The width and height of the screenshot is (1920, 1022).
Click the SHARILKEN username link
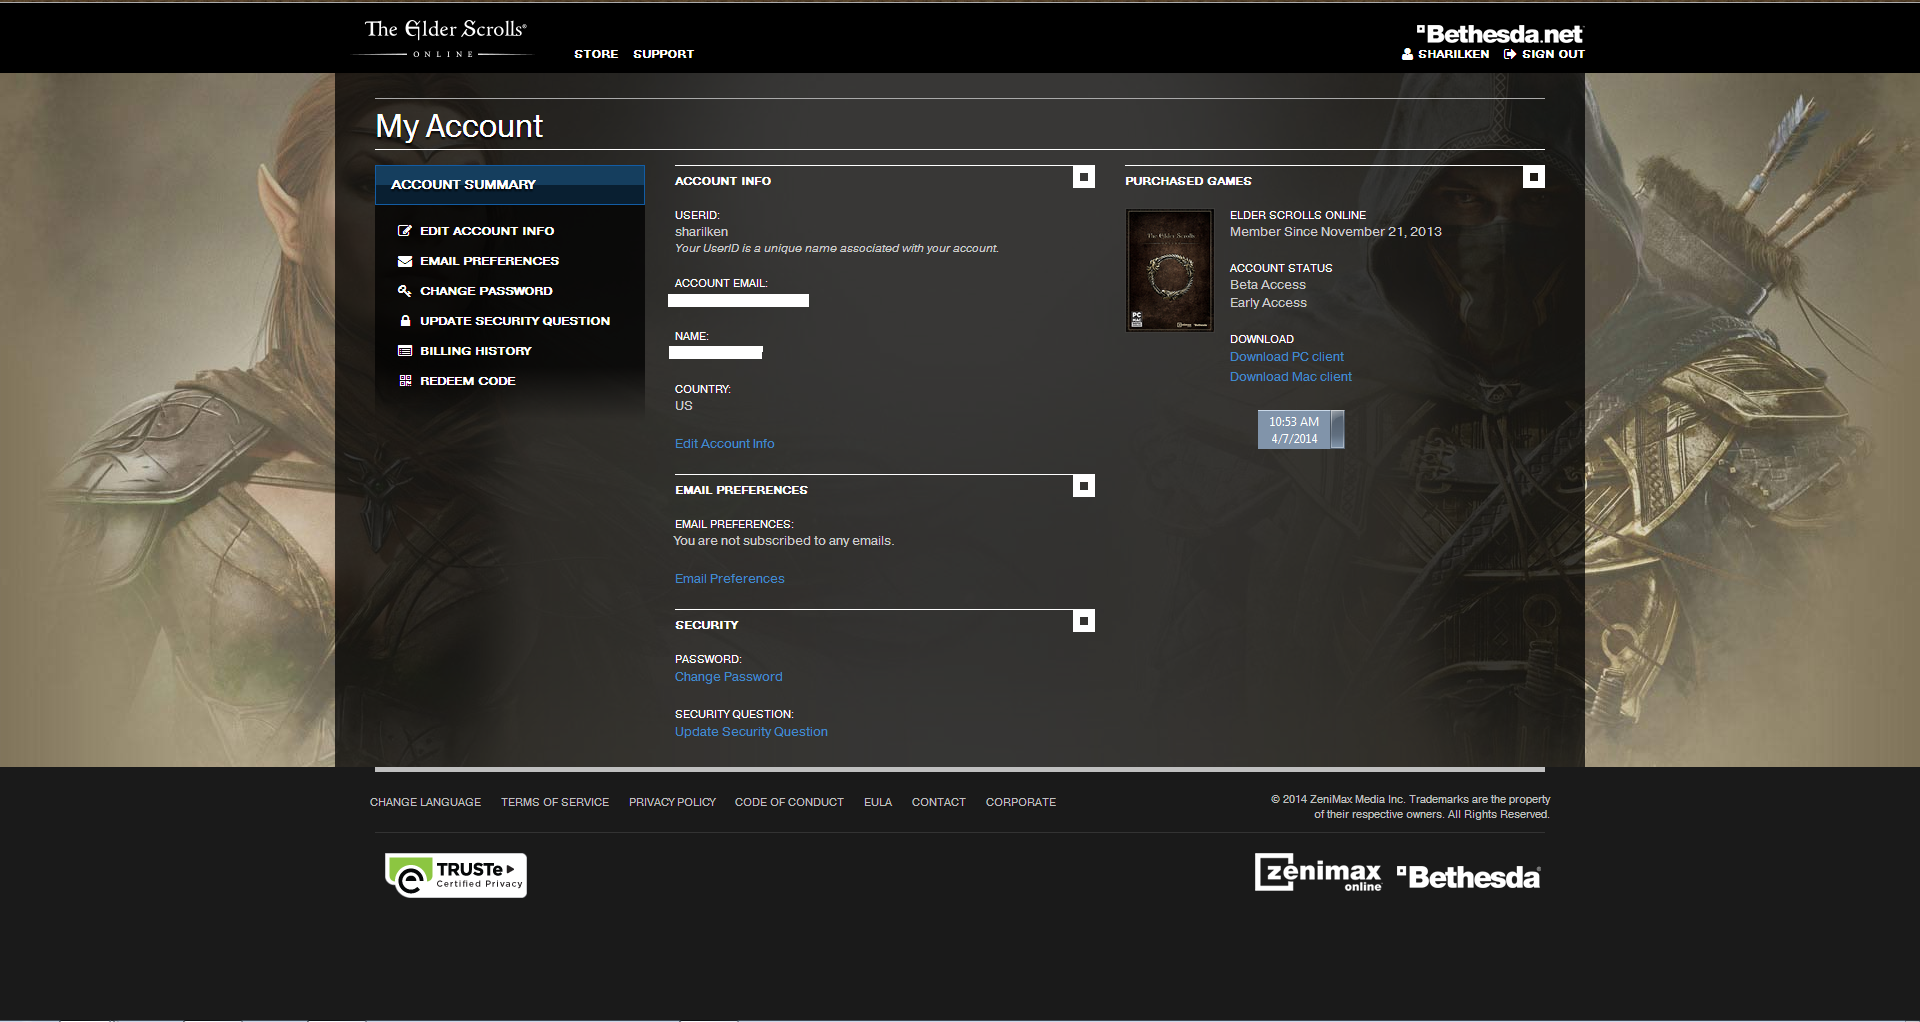tap(1453, 54)
